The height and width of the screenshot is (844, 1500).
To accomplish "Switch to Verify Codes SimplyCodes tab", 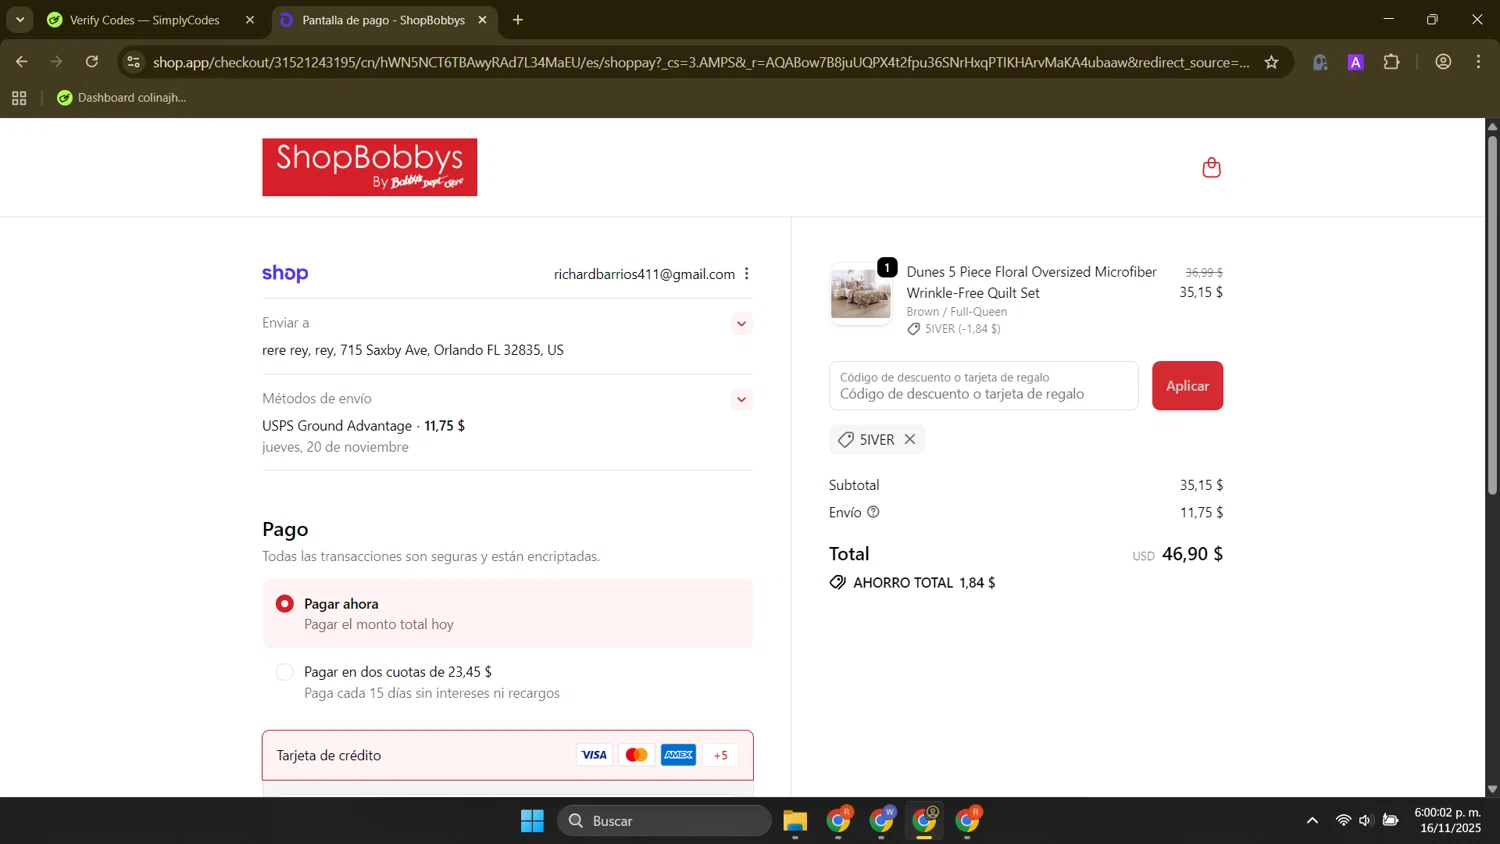I will (x=145, y=20).
